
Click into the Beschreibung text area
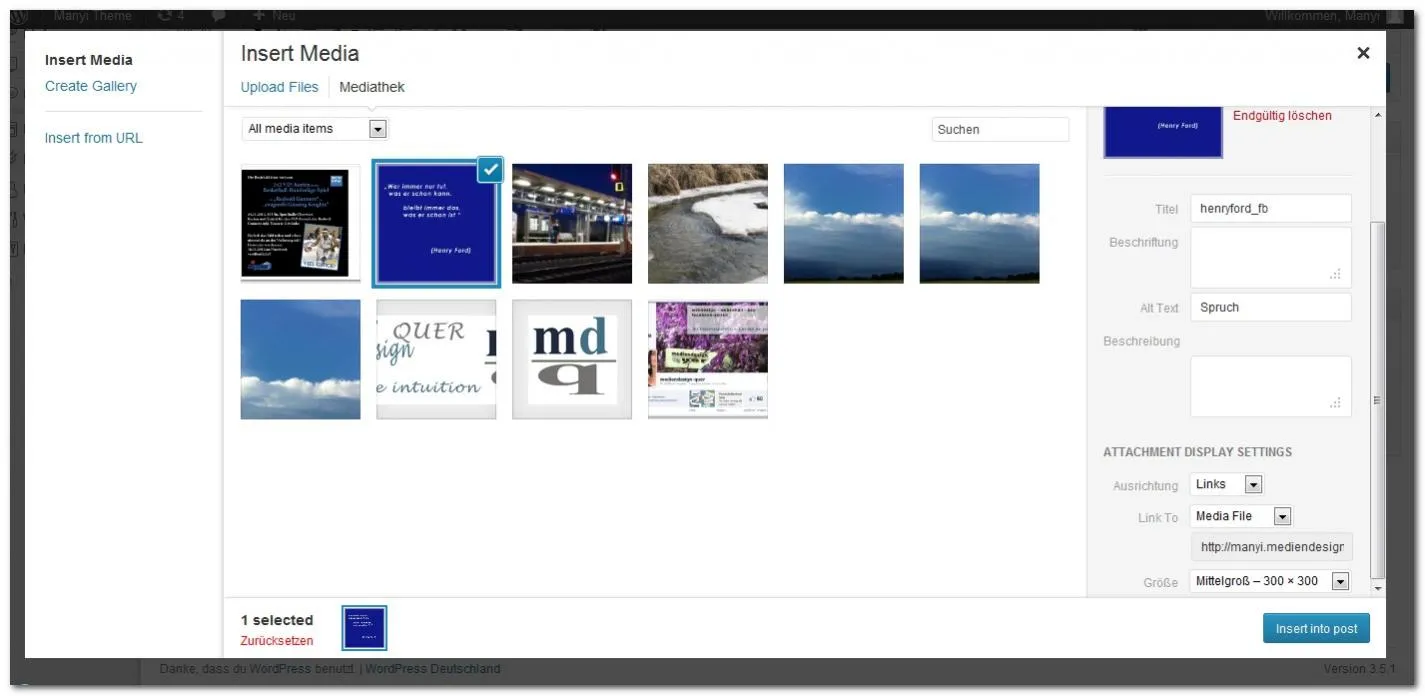(x=1271, y=386)
